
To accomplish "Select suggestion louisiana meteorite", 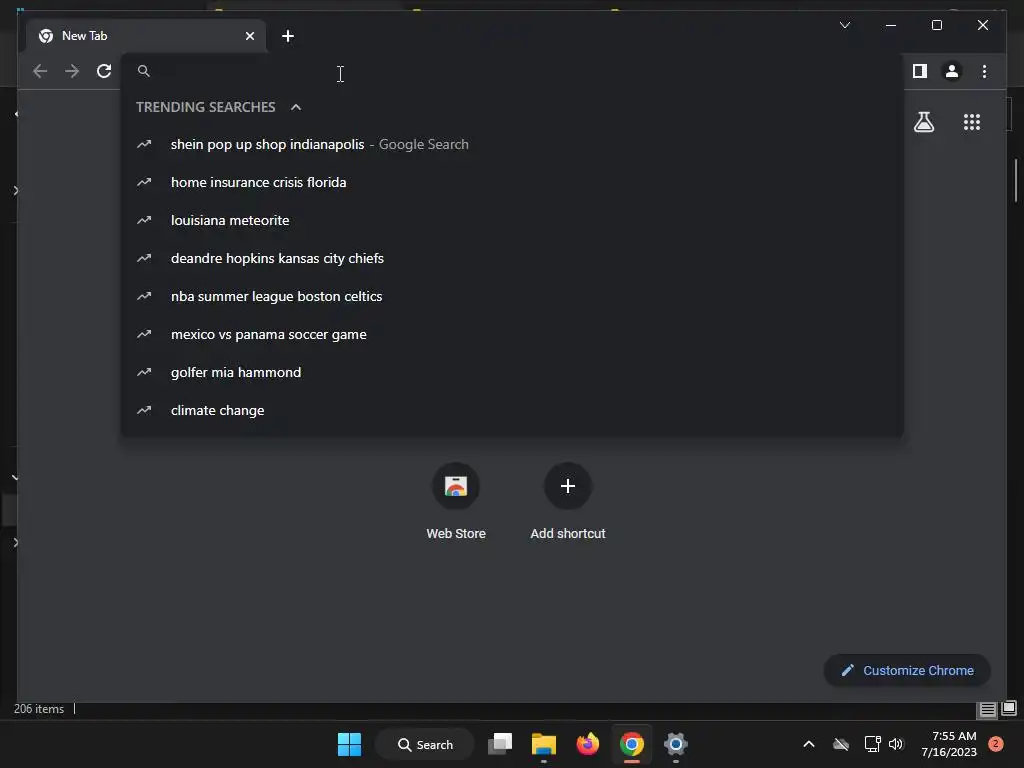I will pyautogui.click(x=512, y=220).
